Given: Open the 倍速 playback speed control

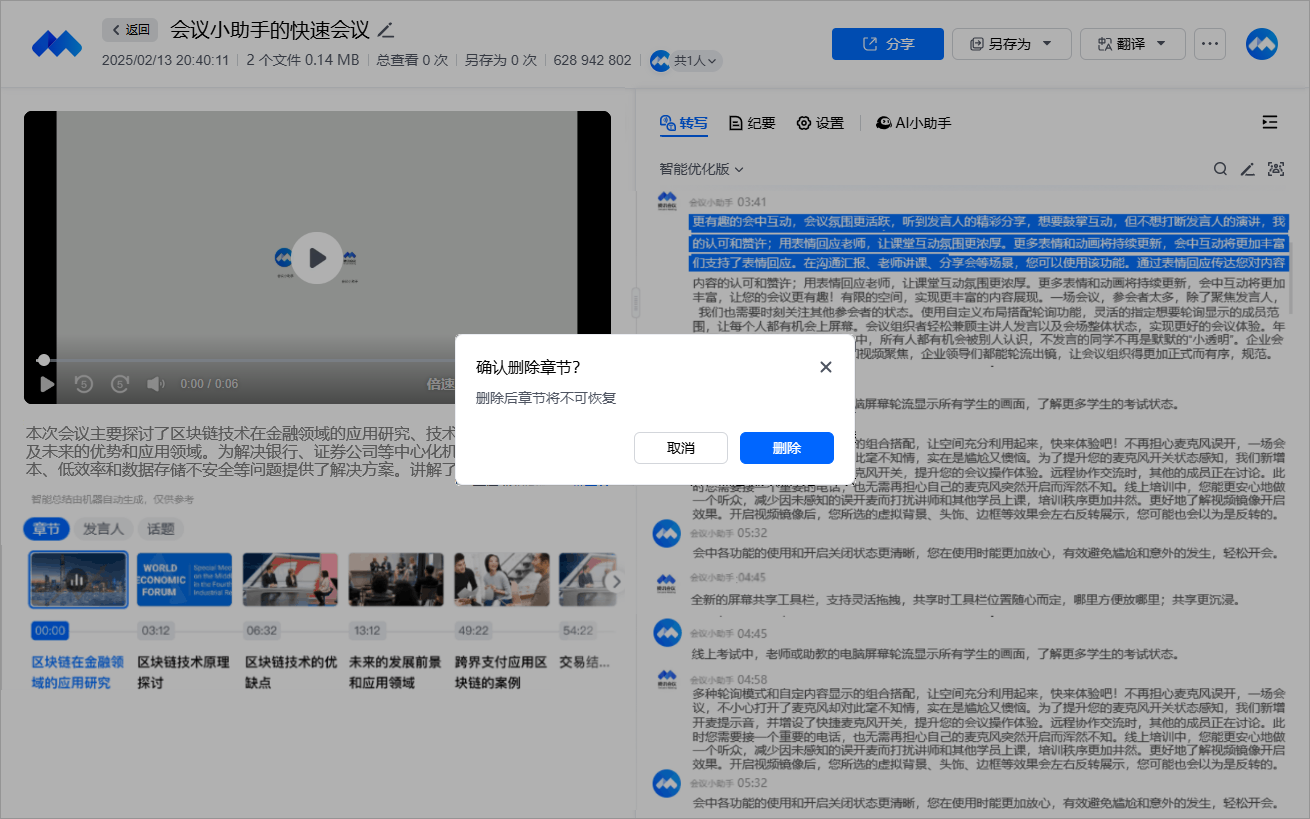Looking at the screenshot, I should (441, 384).
